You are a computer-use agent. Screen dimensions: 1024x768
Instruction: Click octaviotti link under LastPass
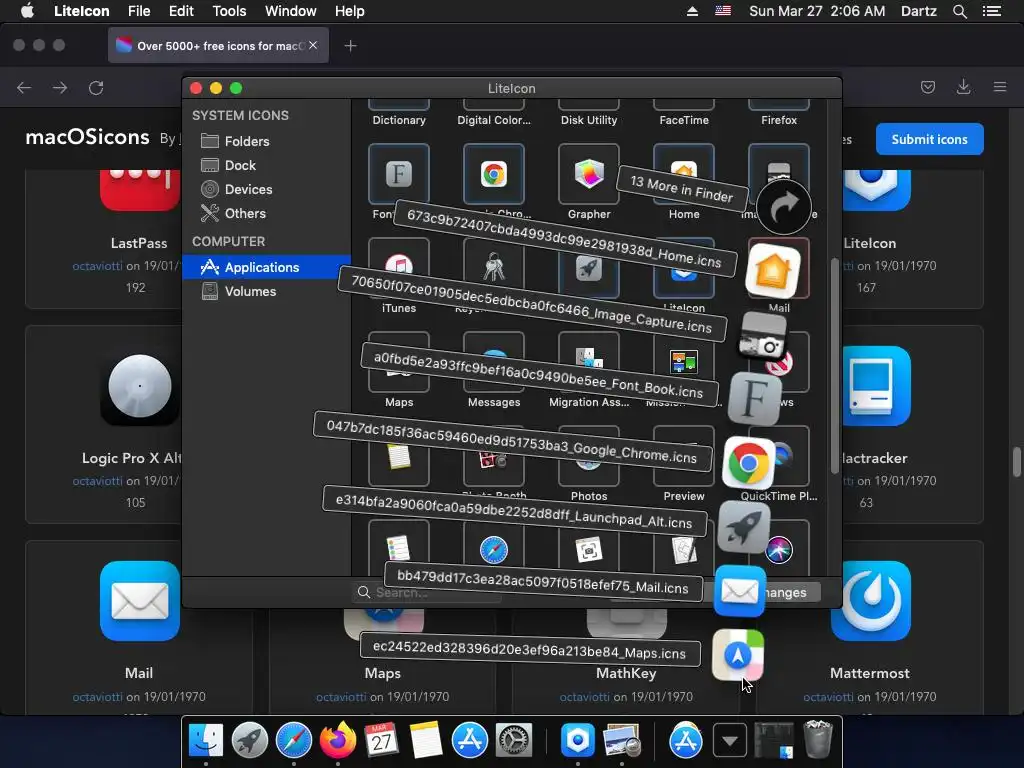(97, 266)
